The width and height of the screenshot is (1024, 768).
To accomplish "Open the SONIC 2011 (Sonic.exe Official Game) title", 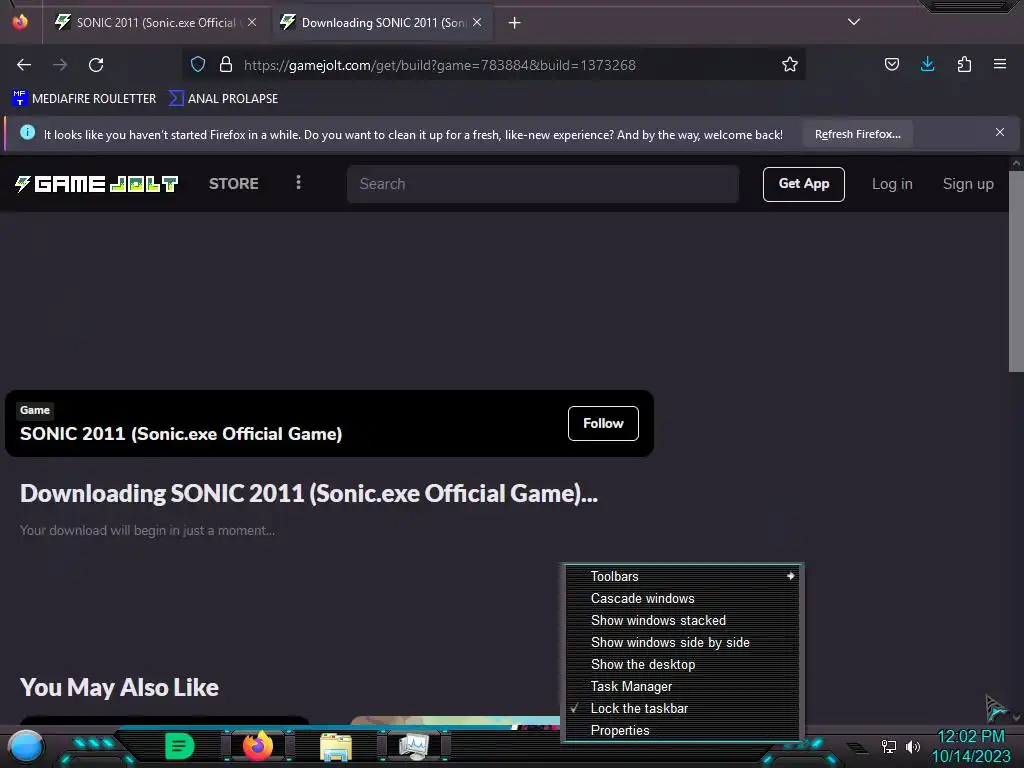I will [181, 434].
